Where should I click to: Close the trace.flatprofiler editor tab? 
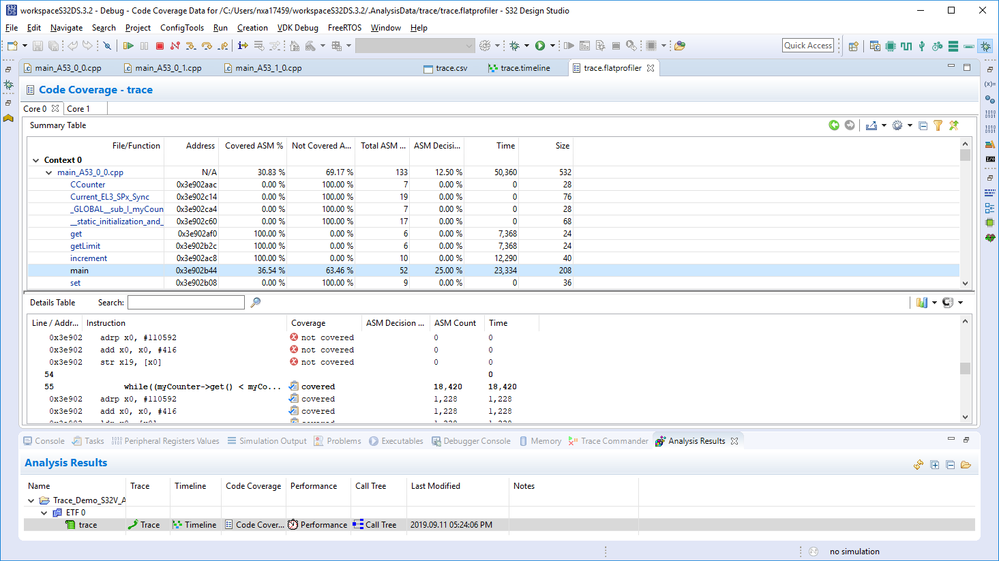click(650, 68)
